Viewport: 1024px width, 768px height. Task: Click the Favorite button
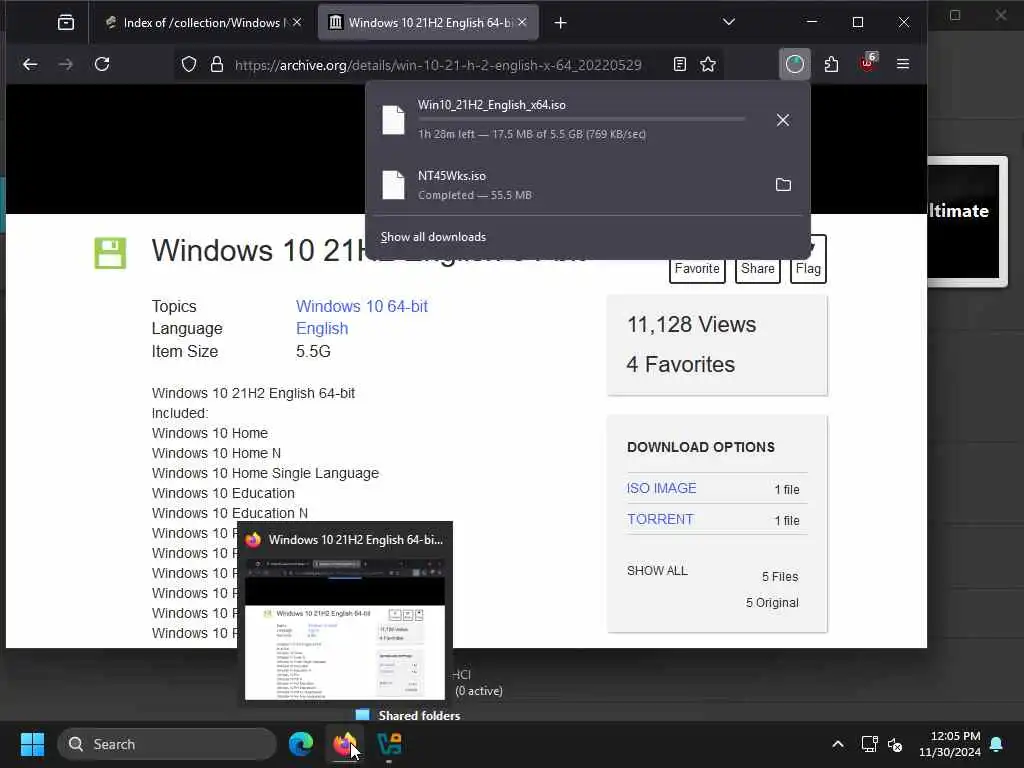(x=697, y=268)
